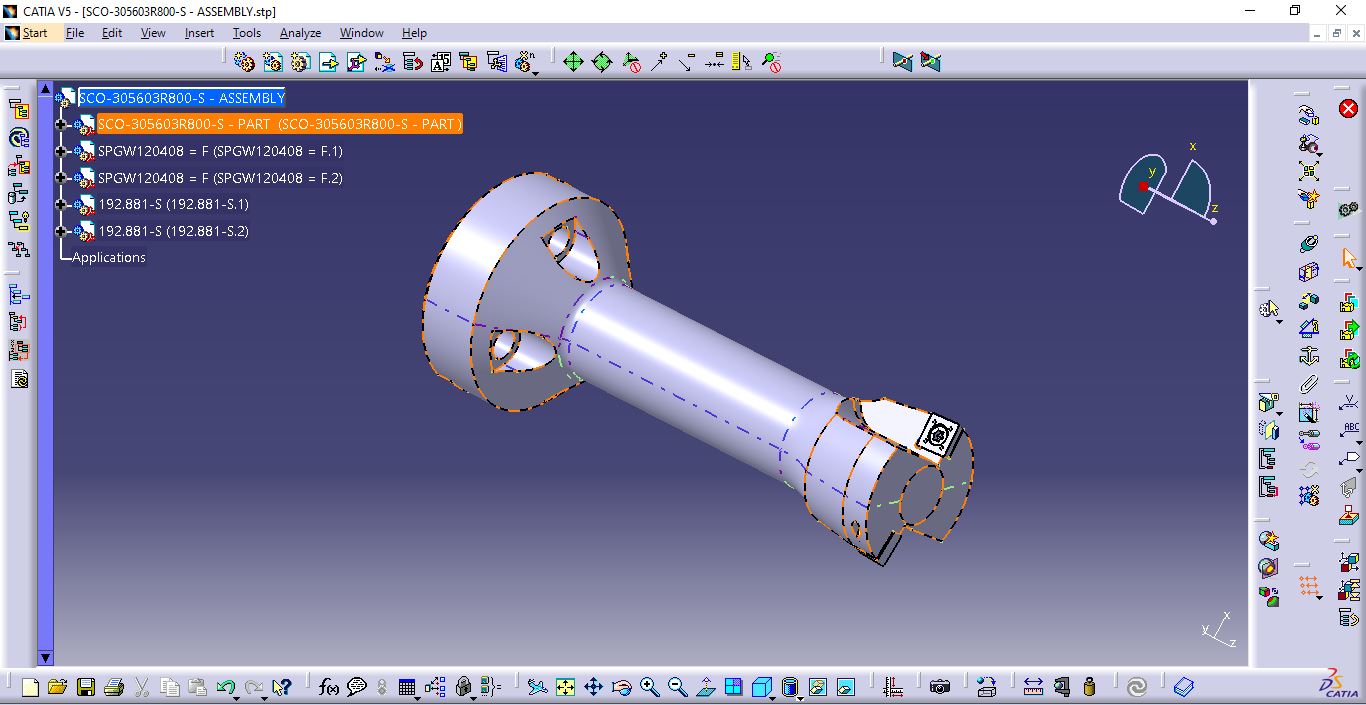
Task: Click the Manipulation green arrows icon
Action: [573, 62]
